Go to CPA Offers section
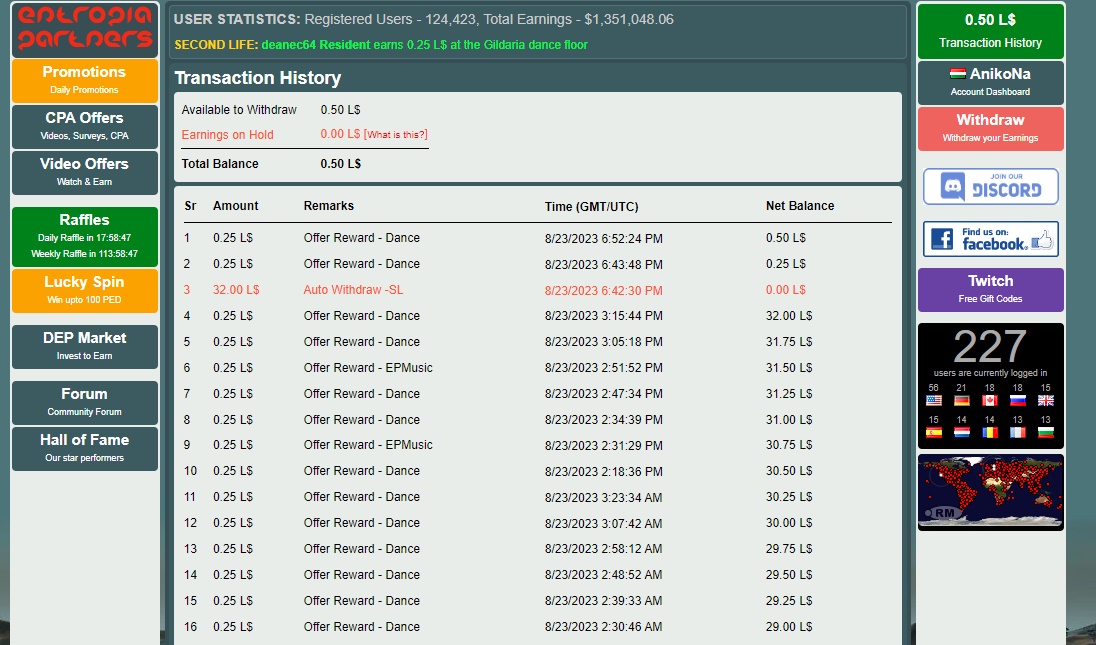This screenshot has height=645, width=1096. pyautogui.click(x=85, y=126)
